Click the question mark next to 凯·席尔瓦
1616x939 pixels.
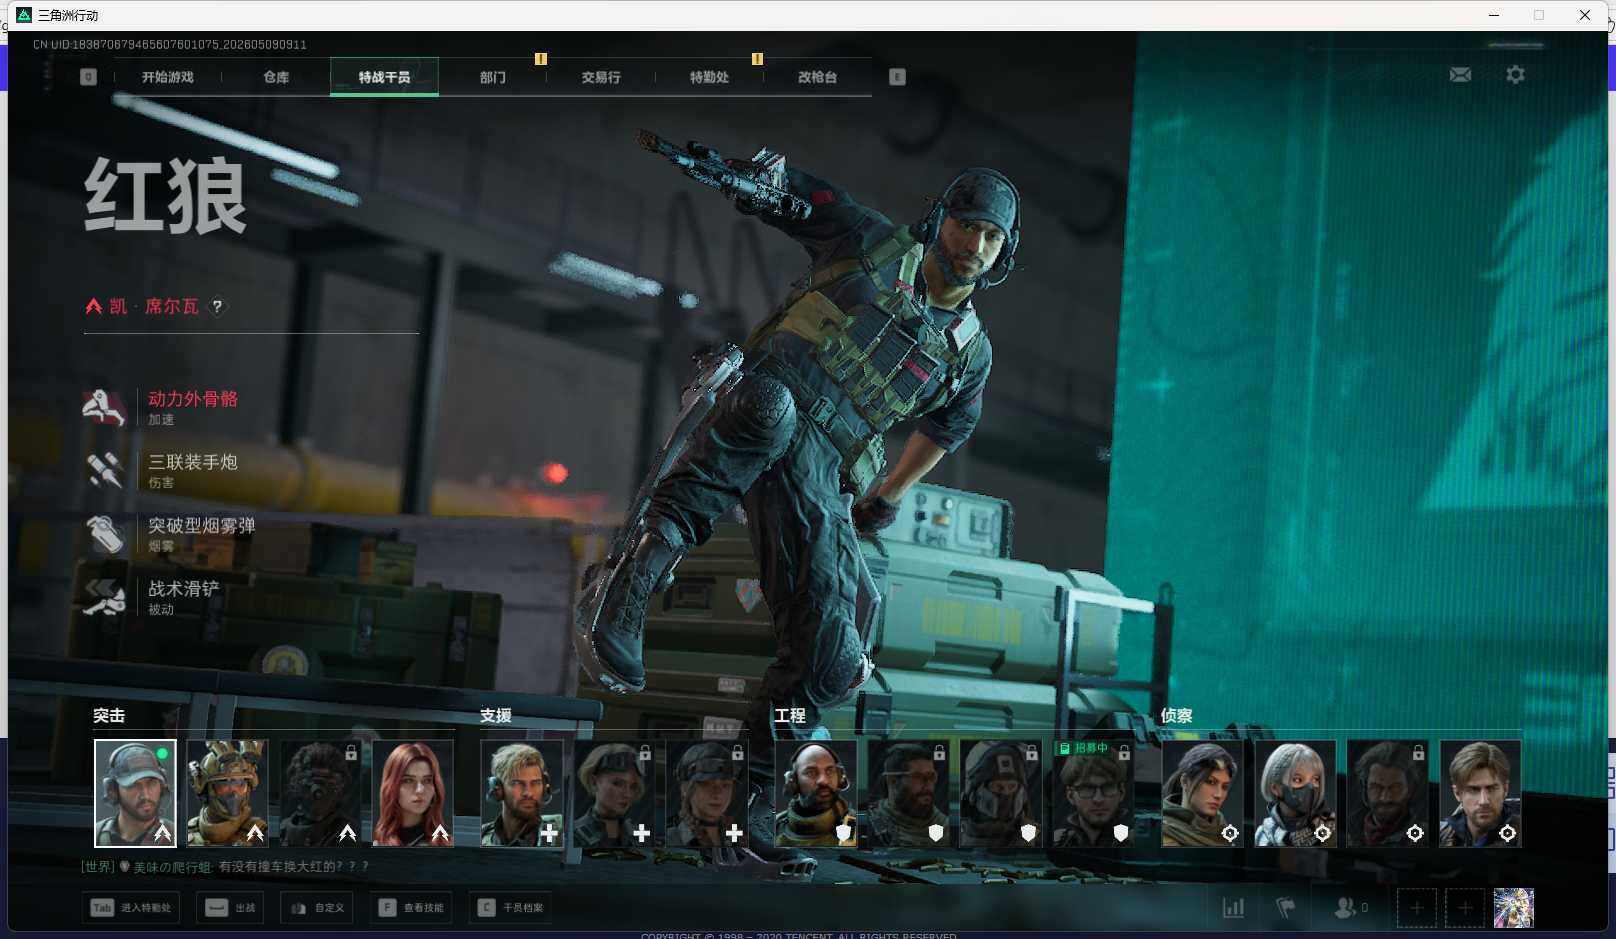(x=217, y=307)
